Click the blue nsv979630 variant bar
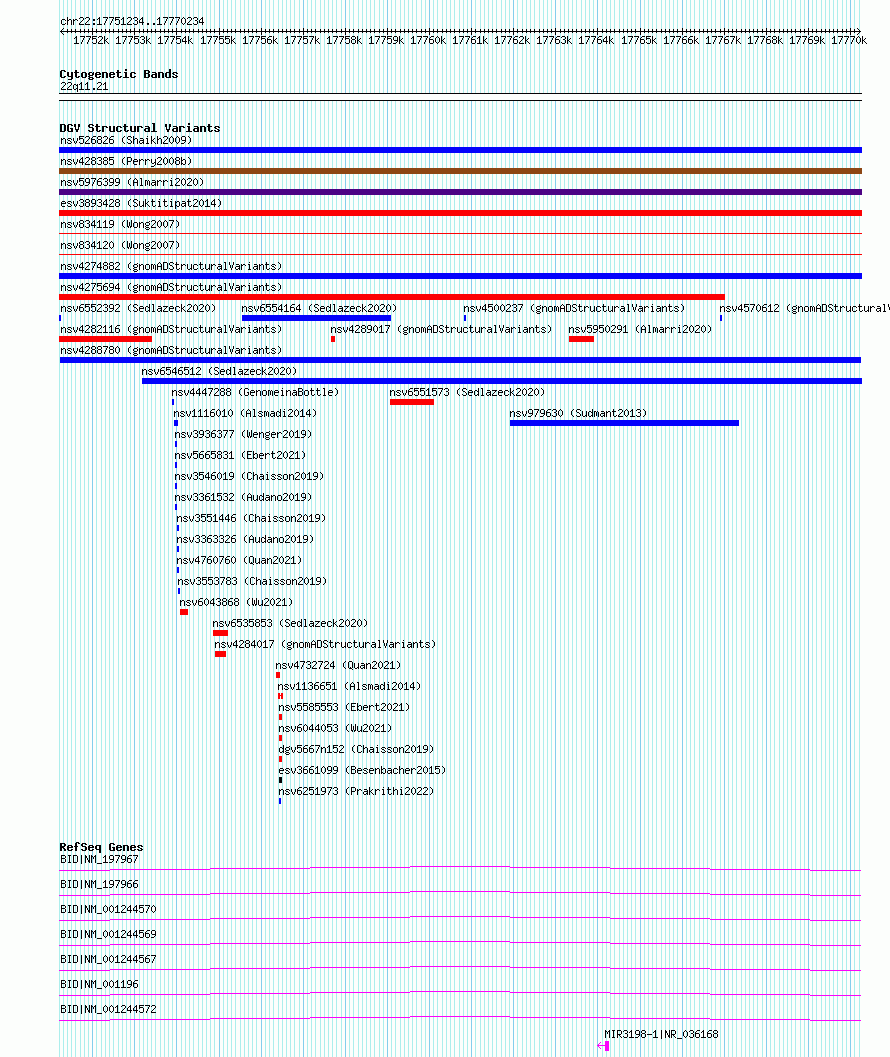The width and height of the screenshot is (890, 1057). 624,423
